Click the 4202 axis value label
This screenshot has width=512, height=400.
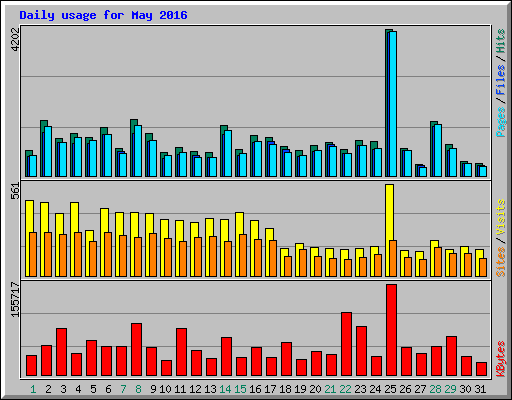point(15,40)
